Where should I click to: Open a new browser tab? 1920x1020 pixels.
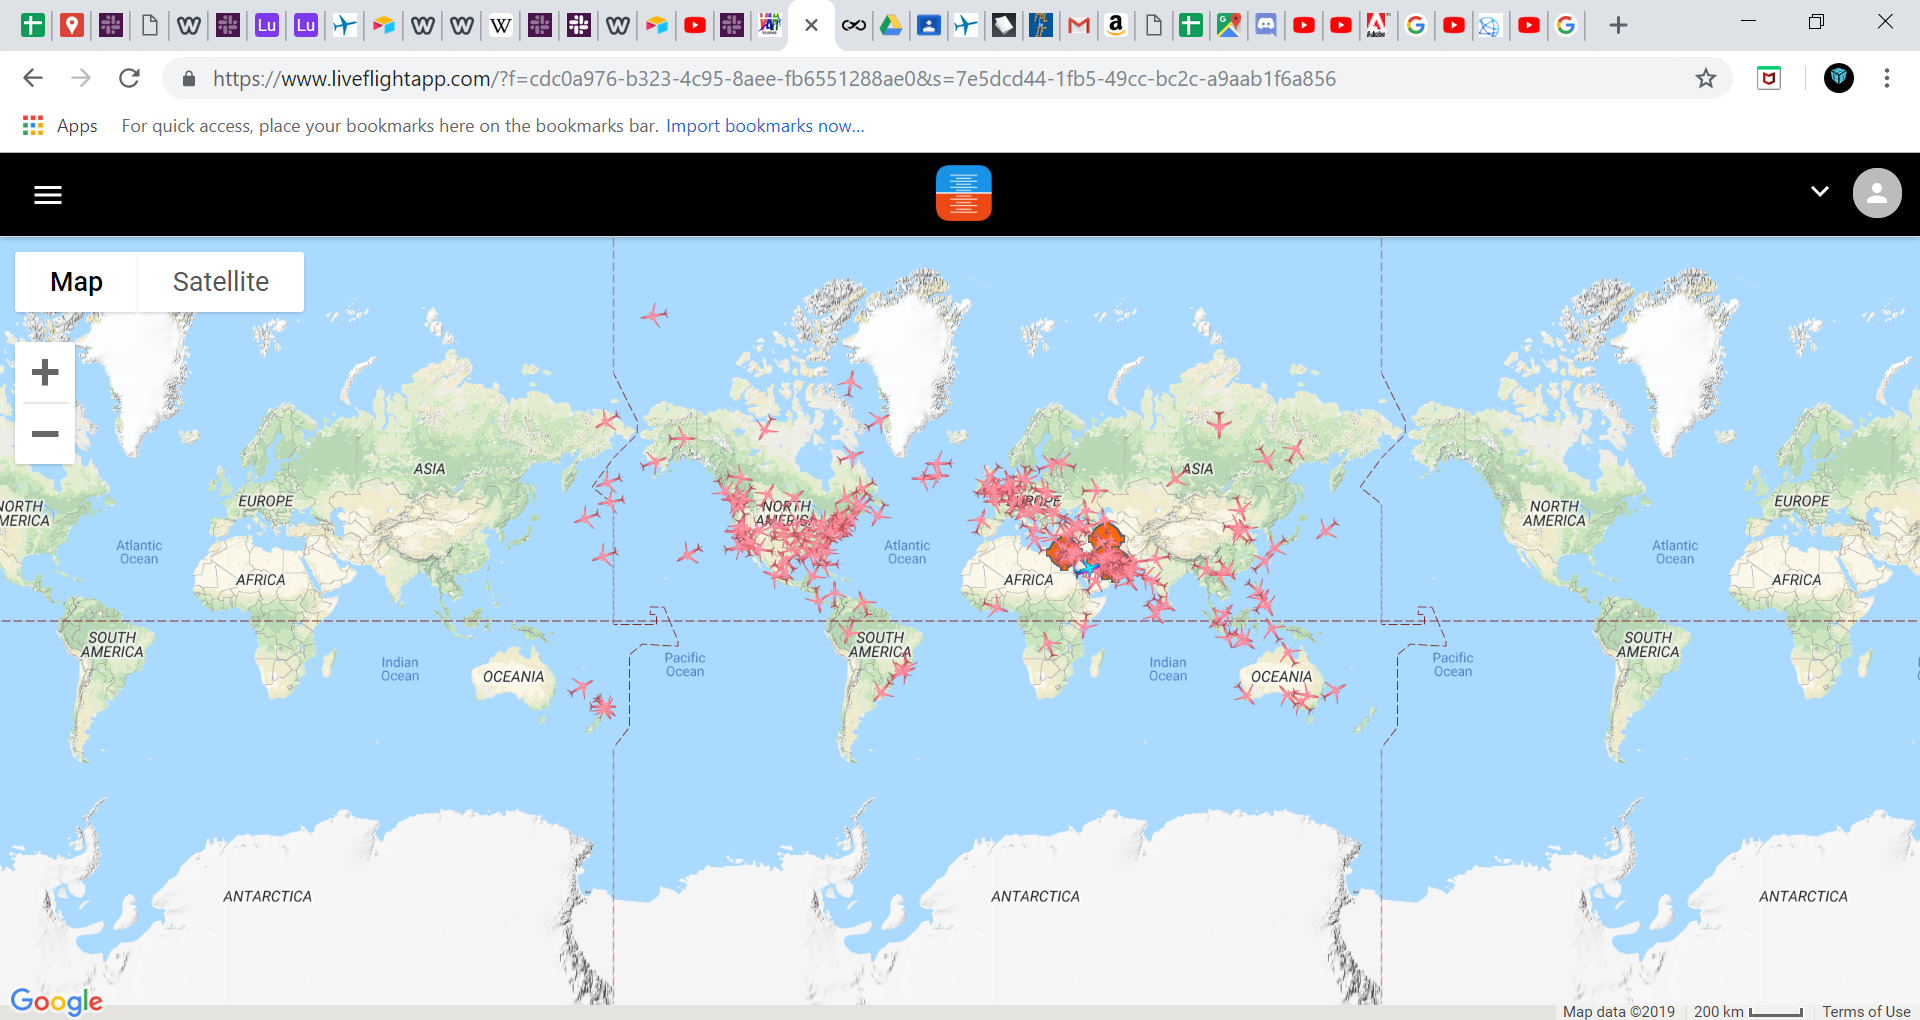pyautogui.click(x=1618, y=25)
